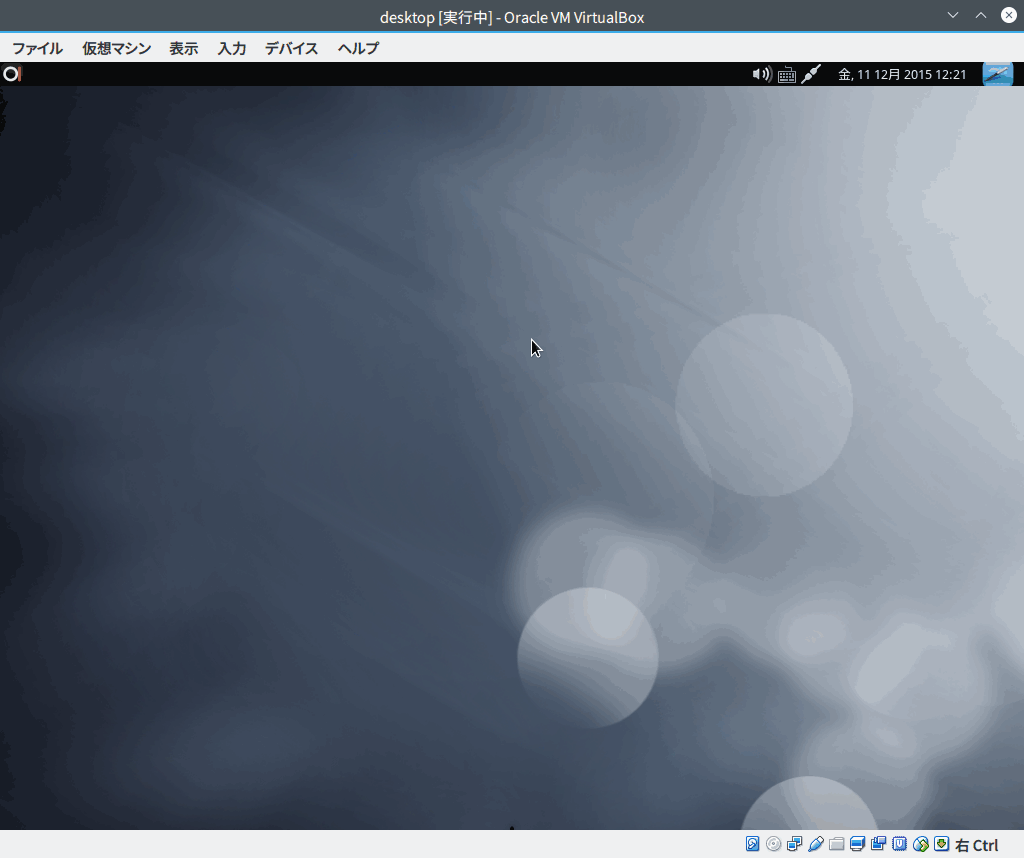The image size is (1024, 858).
Task: Click the USB devices status icon
Action: click(x=815, y=844)
